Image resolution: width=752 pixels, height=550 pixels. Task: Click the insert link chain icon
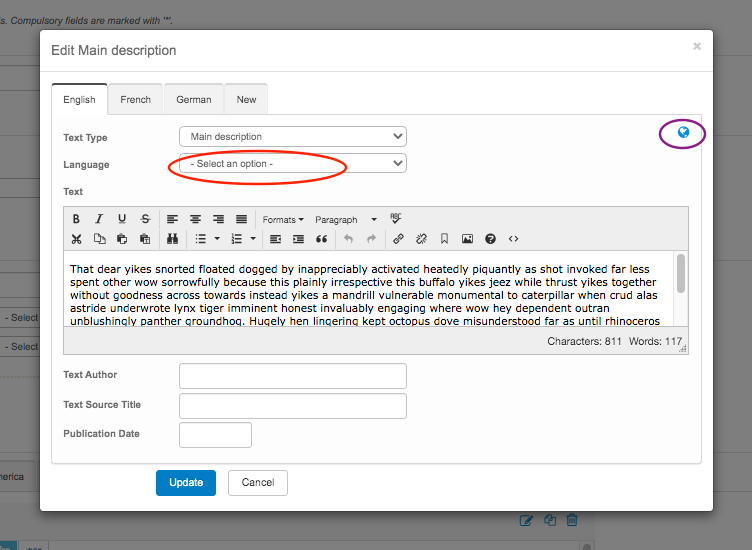(398, 239)
